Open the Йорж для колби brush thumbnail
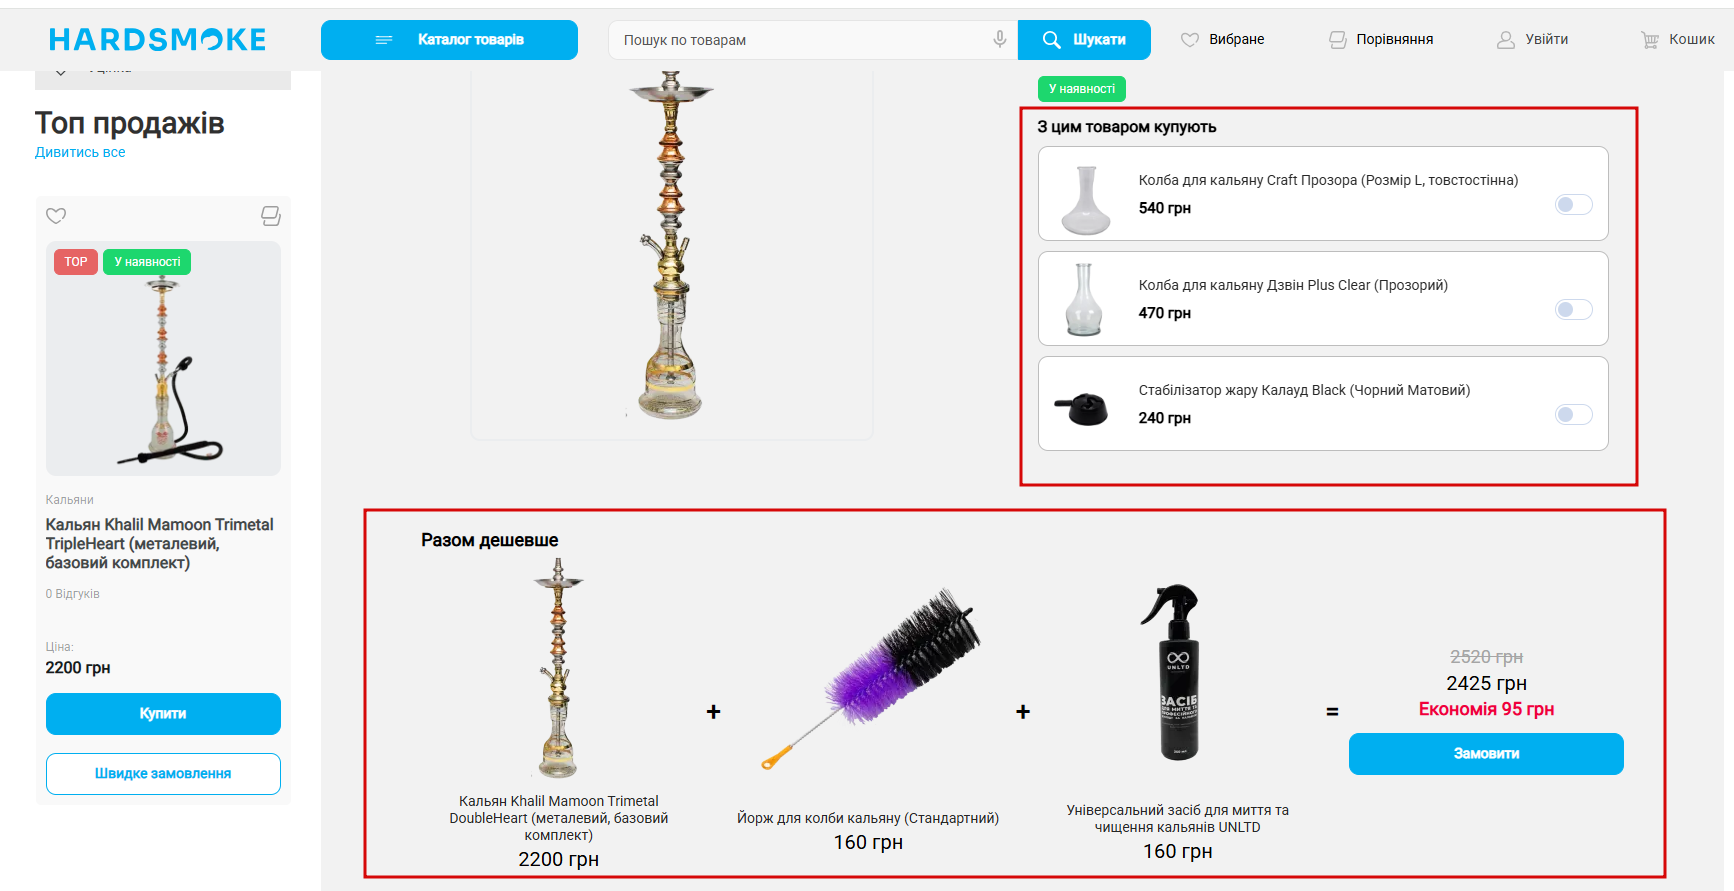This screenshot has height=891, width=1734. [x=868, y=680]
